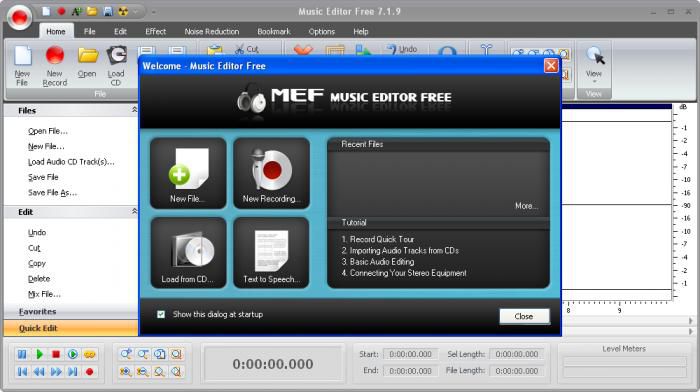Click the Go to End transport button
The width and height of the screenshot is (700, 392).
tap(73, 371)
